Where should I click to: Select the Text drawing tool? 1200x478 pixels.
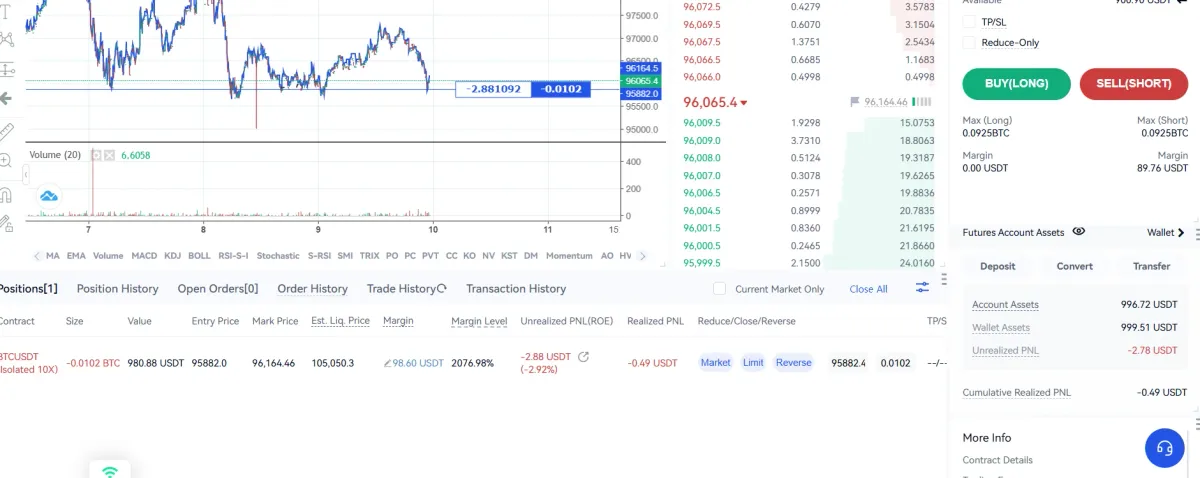(5, 12)
